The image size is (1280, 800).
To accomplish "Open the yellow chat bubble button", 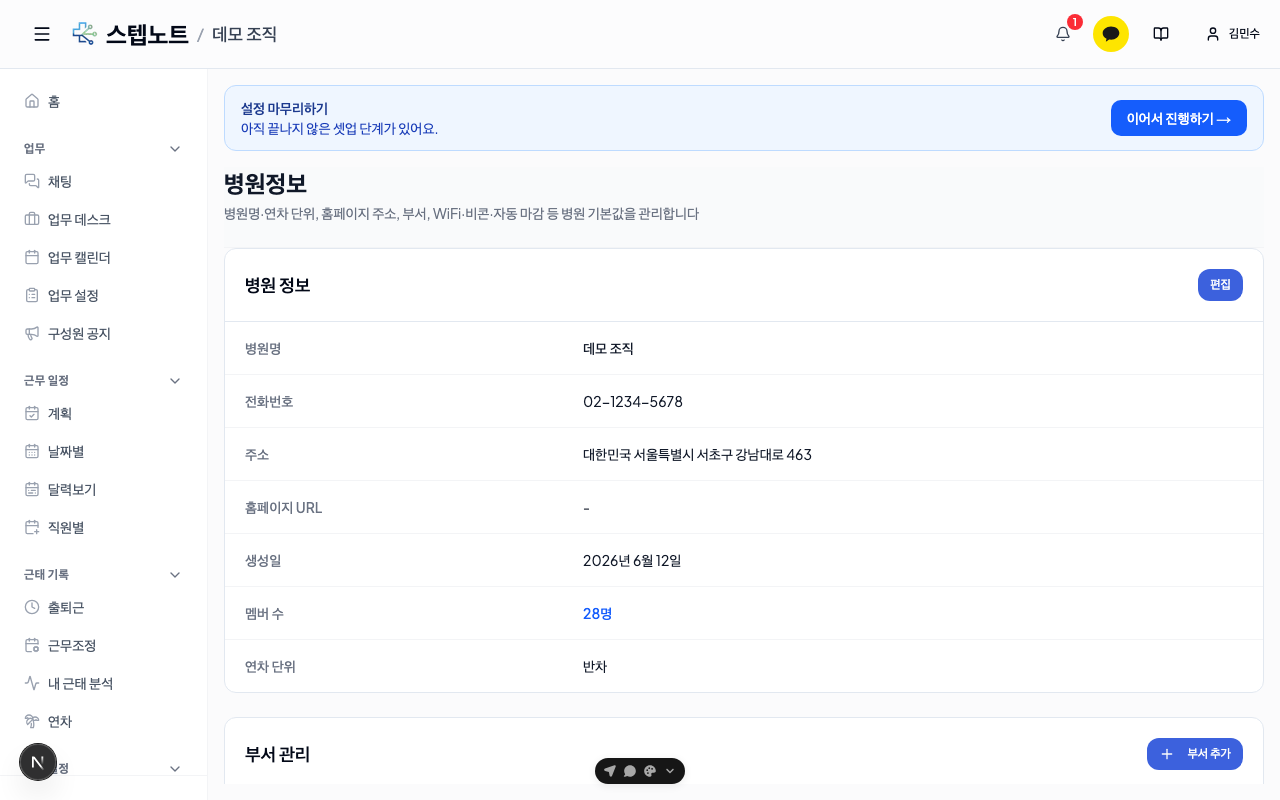I will click(x=1111, y=34).
